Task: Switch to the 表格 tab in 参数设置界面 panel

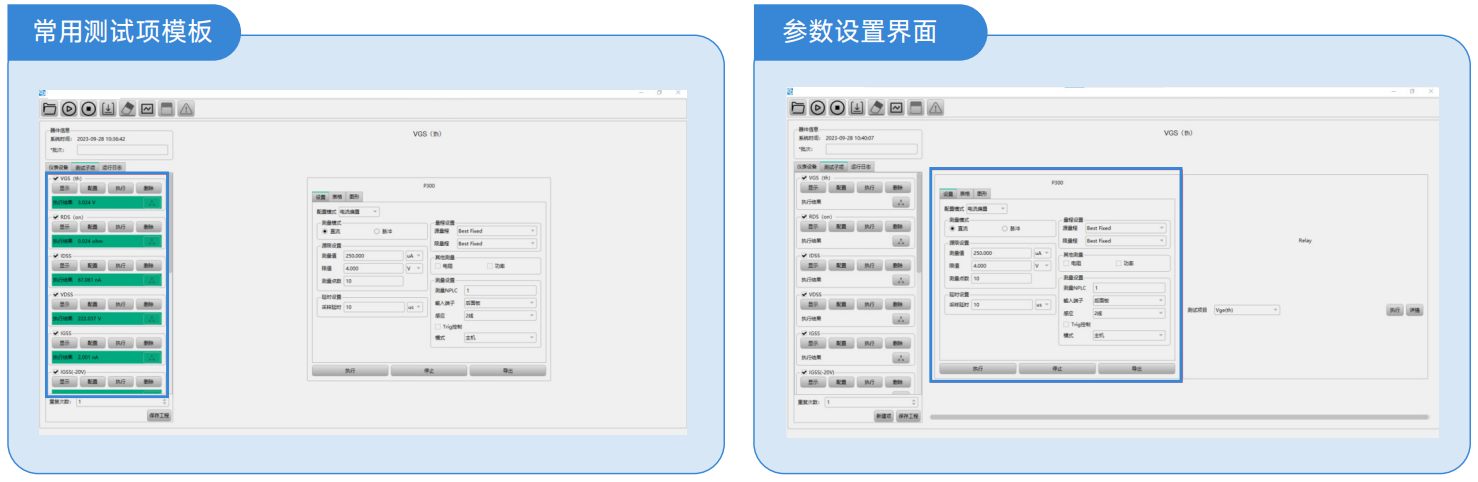Action: tap(965, 194)
